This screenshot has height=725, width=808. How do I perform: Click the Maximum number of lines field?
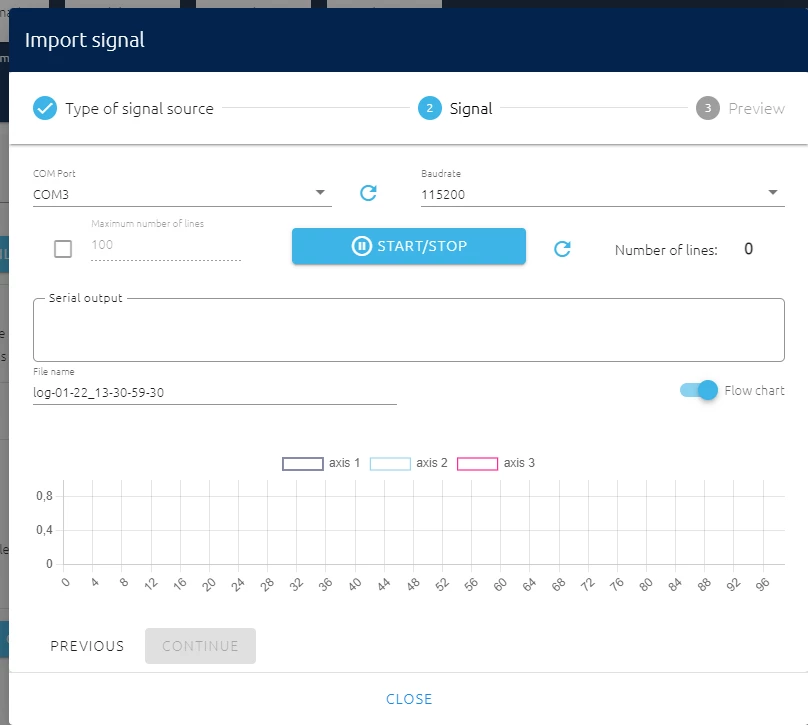pyautogui.click(x=165, y=245)
